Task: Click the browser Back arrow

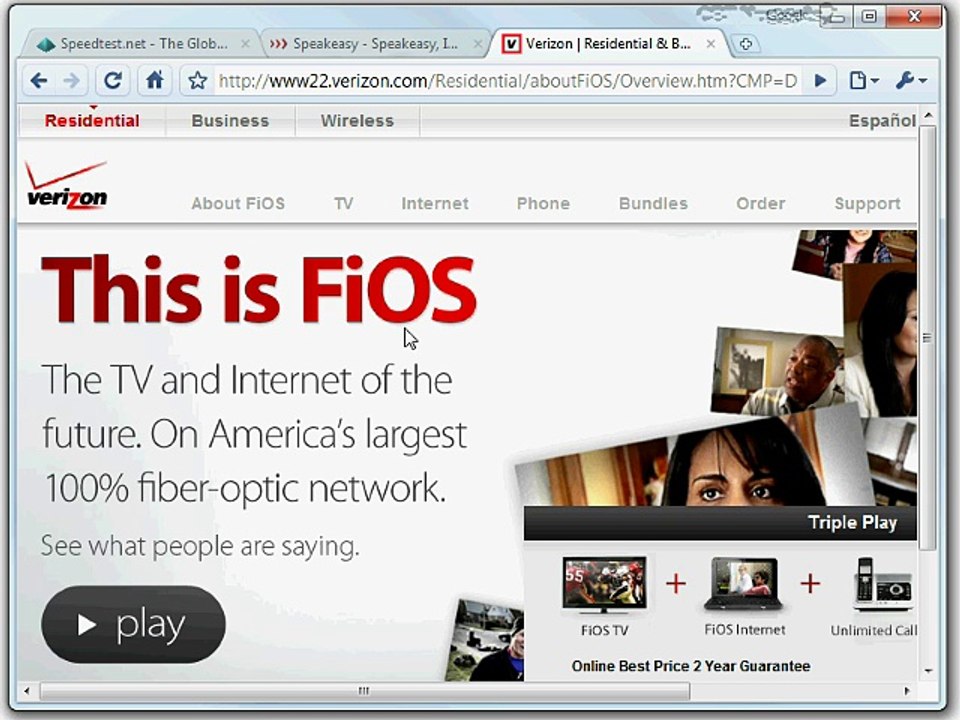Action: tap(39, 80)
